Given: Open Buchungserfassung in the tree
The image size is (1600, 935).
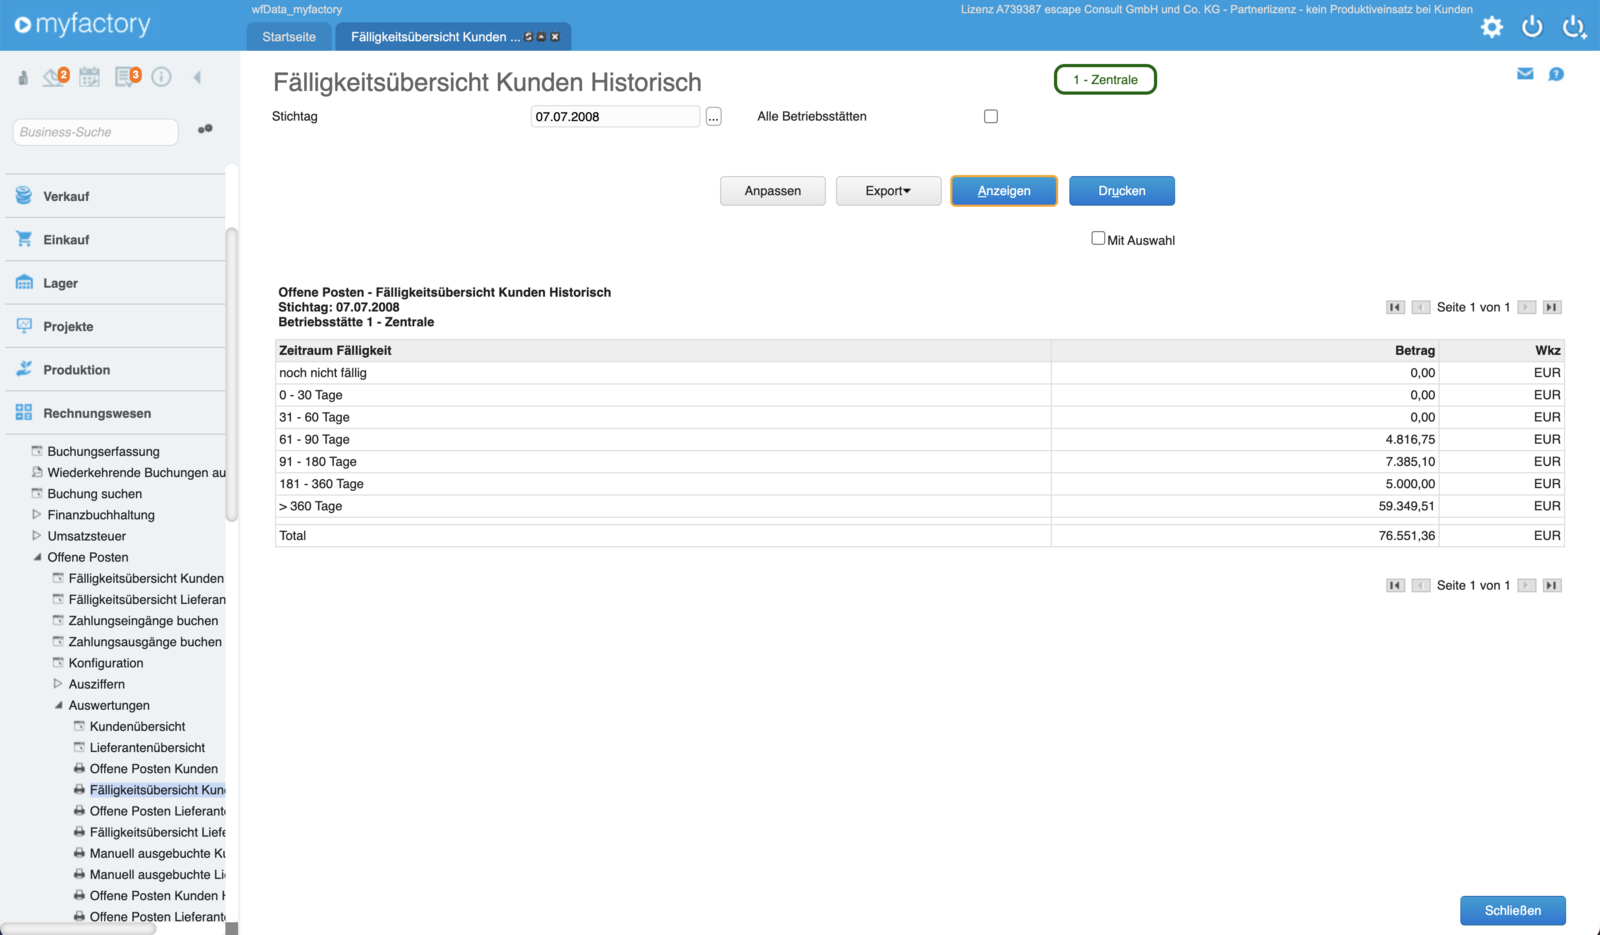Looking at the screenshot, I should pos(103,451).
